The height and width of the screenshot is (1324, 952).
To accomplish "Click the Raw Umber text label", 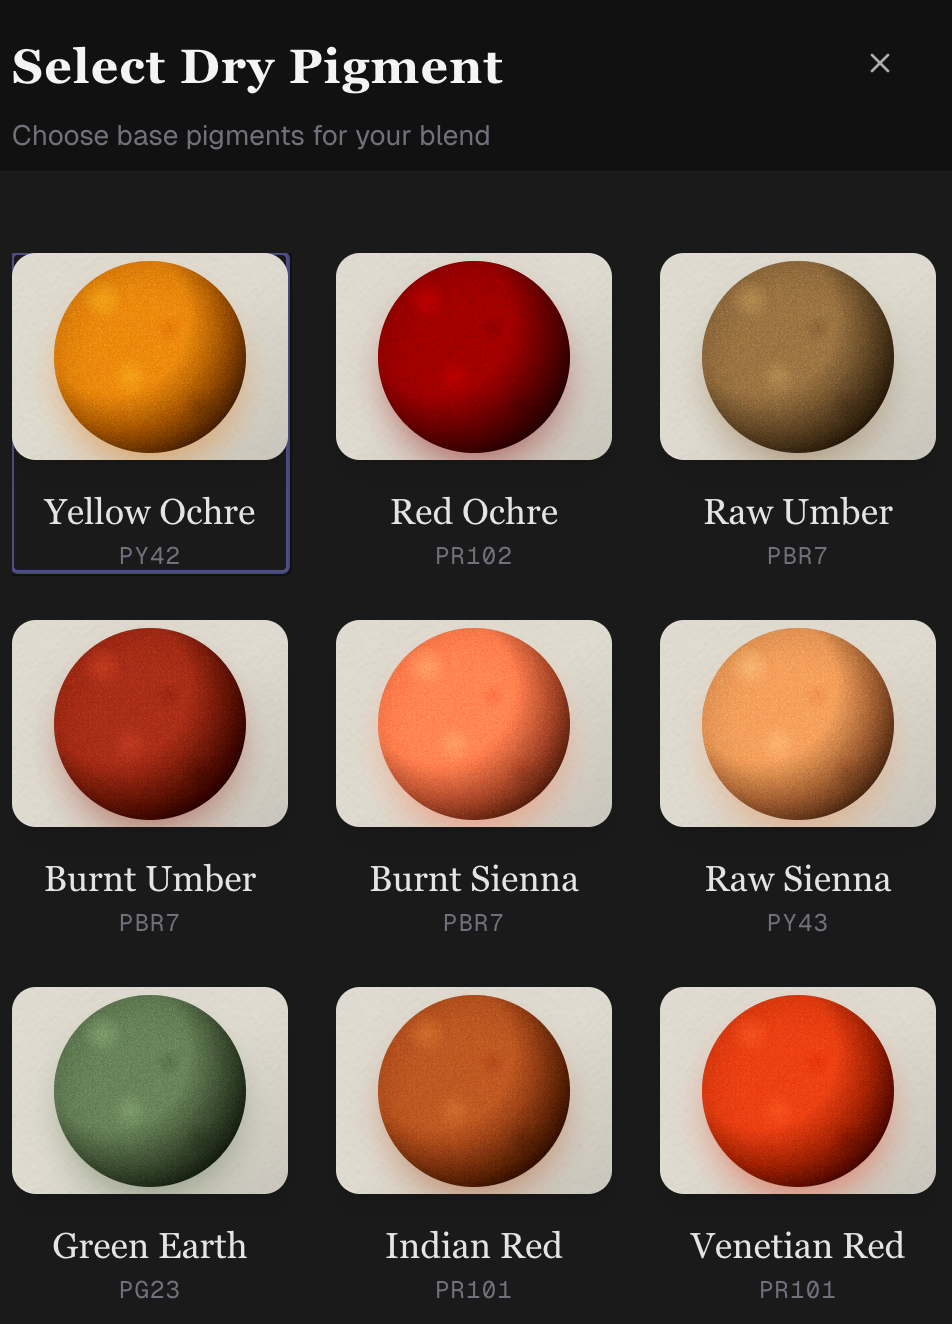I will click(x=798, y=512).
